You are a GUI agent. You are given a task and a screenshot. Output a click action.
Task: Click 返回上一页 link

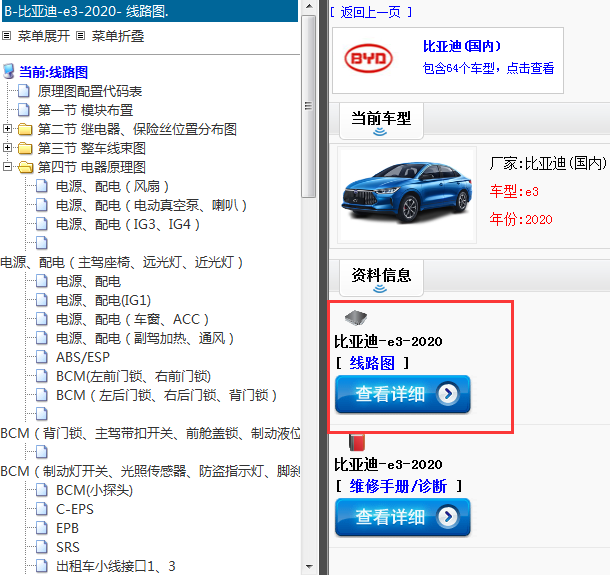coord(371,12)
